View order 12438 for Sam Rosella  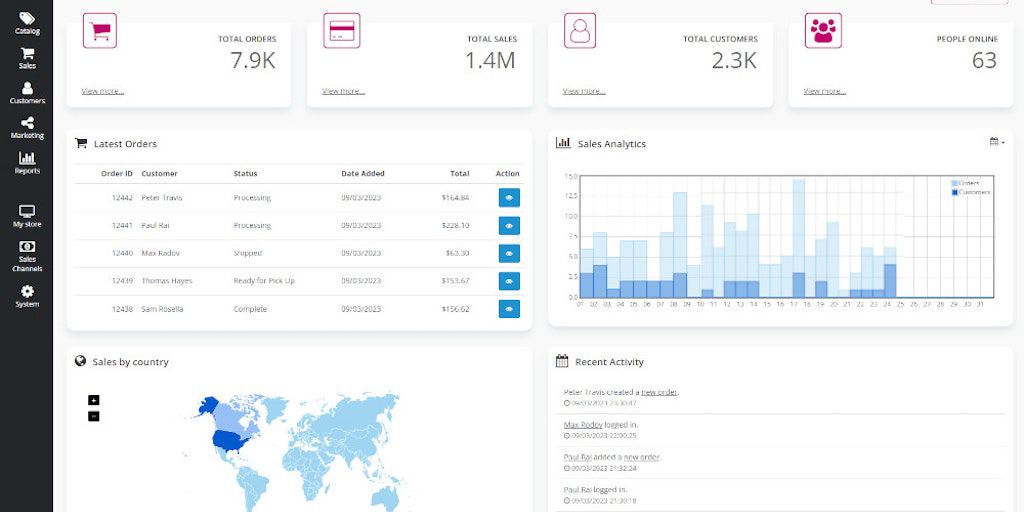coord(509,309)
